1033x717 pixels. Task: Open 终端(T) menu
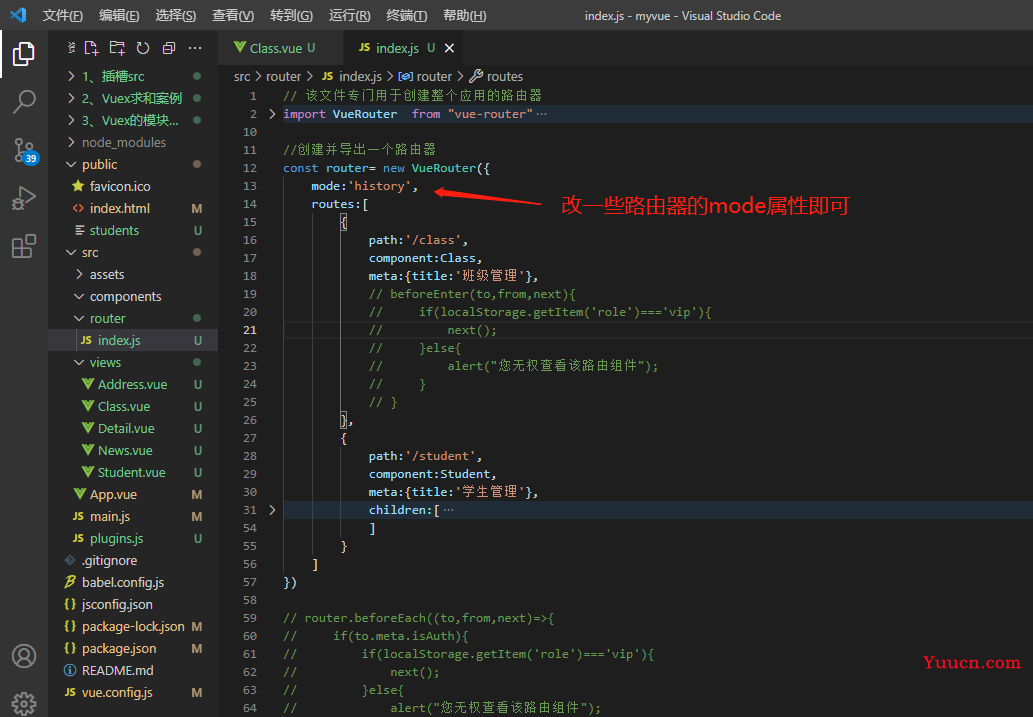point(406,15)
